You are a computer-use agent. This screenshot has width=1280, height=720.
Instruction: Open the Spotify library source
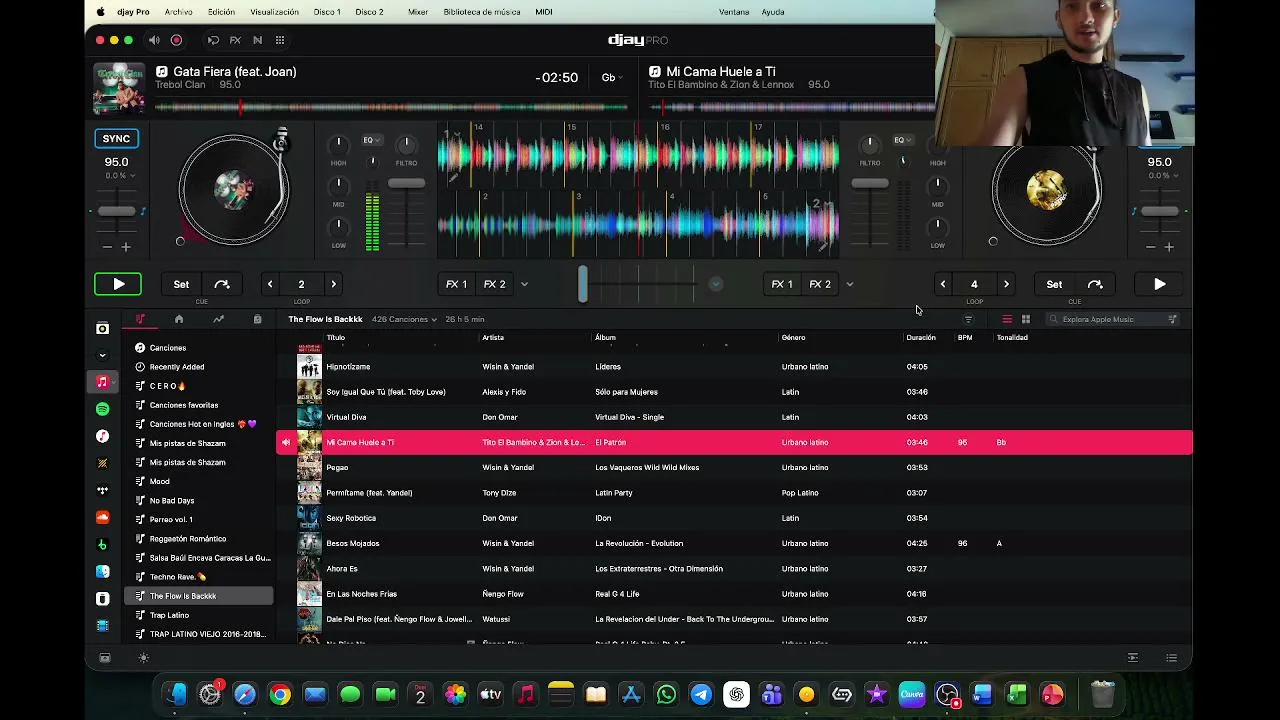pos(102,409)
